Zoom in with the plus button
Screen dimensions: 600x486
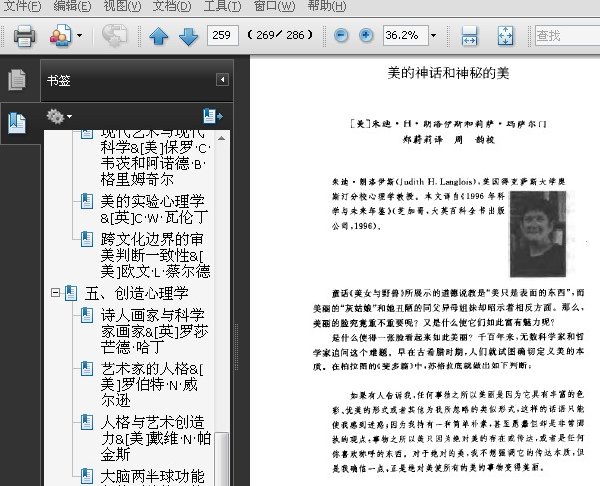point(366,36)
